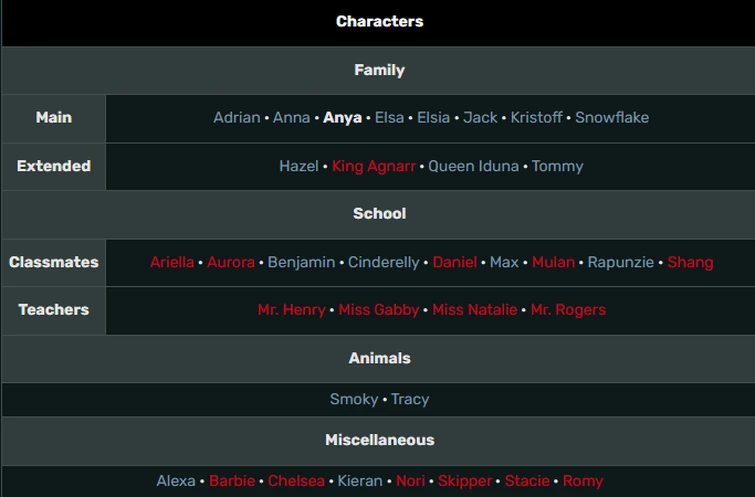Click the red King Agnarr link

(373, 166)
